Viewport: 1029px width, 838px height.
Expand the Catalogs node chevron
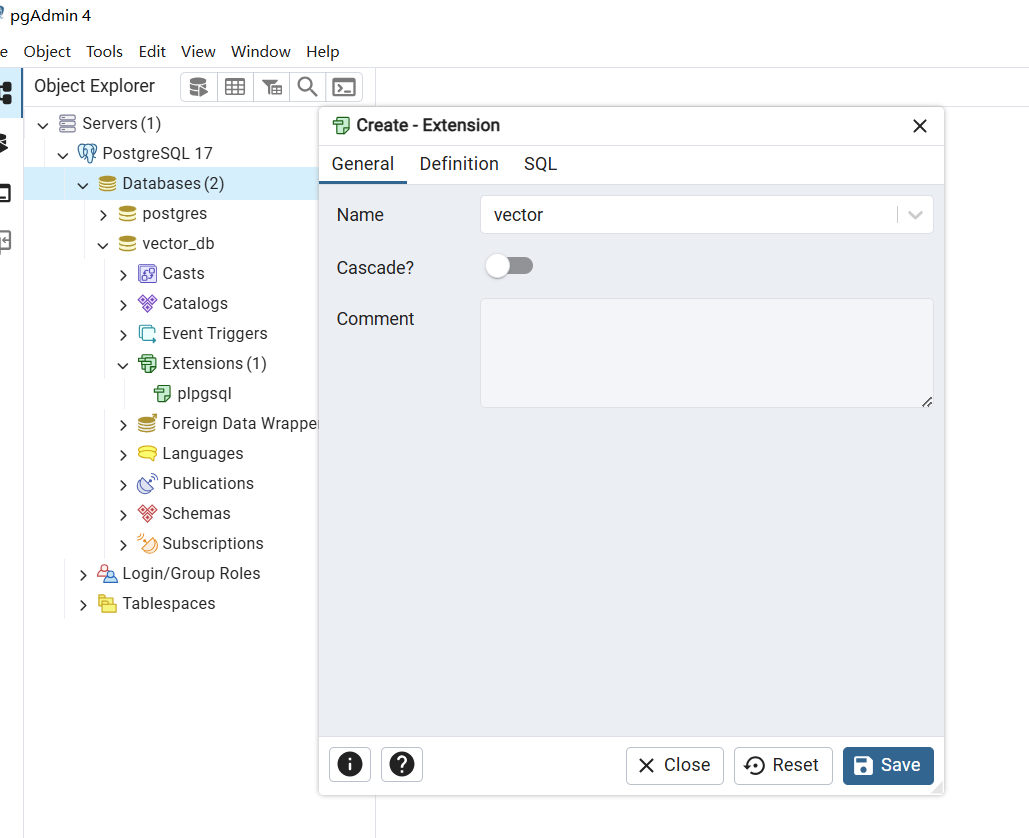click(x=123, y=304)
